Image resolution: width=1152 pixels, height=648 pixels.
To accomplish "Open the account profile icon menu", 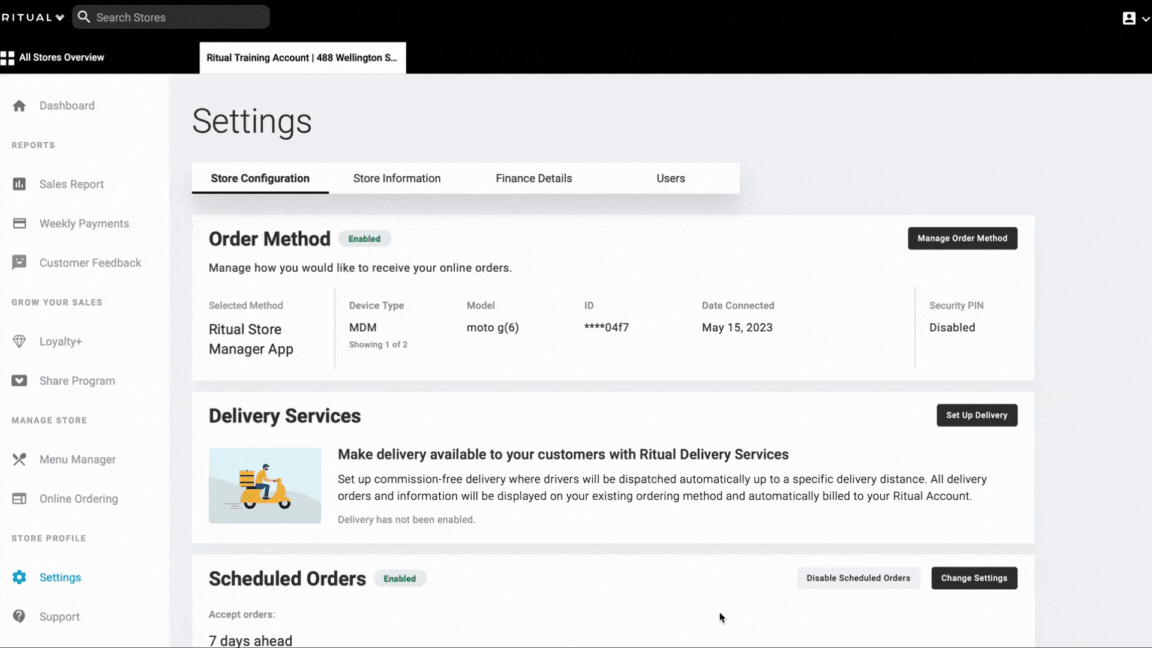I will (1128, 18).
